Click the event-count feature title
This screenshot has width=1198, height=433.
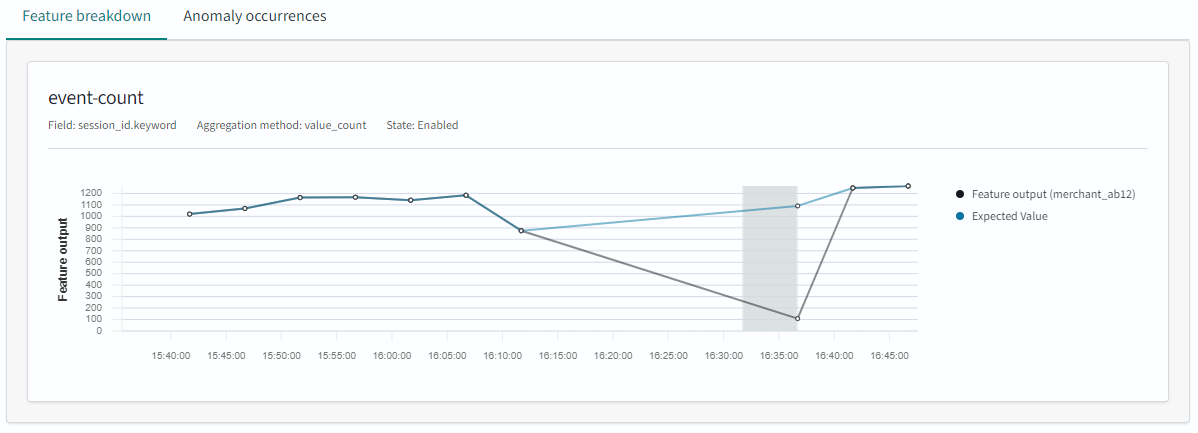click(96, 98)
